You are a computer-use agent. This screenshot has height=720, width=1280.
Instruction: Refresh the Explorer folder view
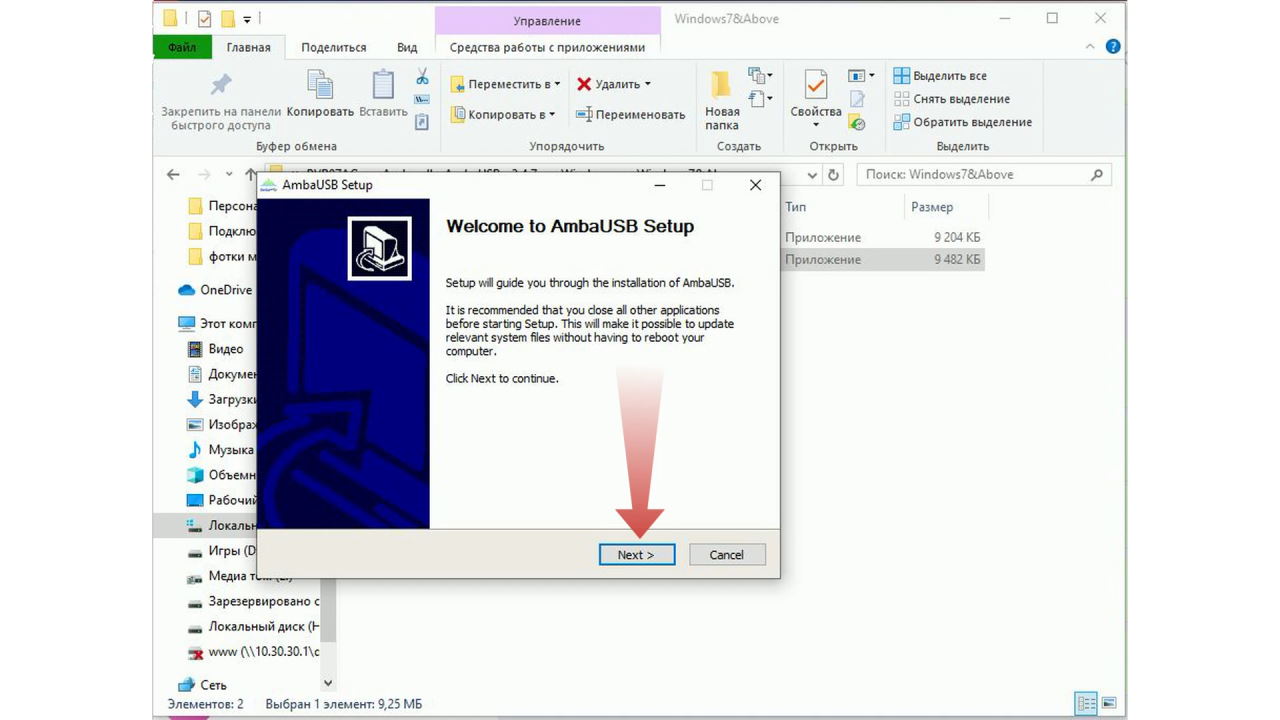pos(834,174)
